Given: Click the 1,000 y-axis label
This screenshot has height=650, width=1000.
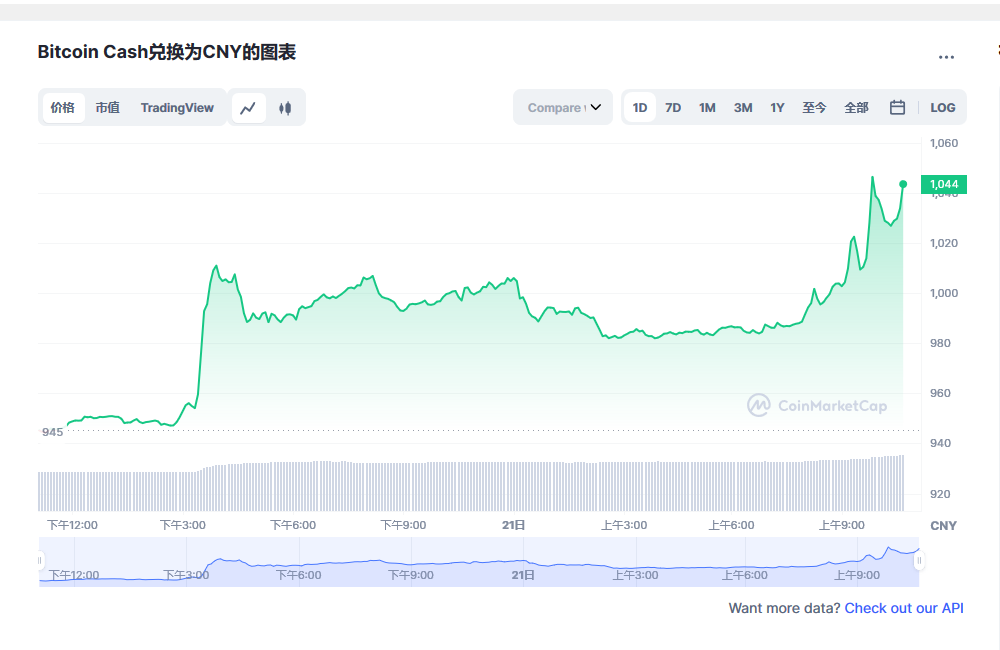Looking at the screenshot, I should (944, 293).
